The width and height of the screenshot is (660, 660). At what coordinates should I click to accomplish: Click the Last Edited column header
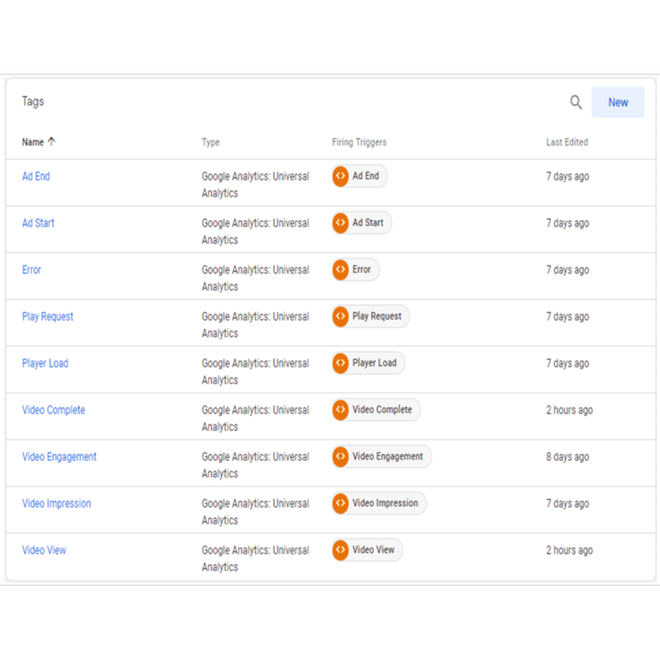567,142
